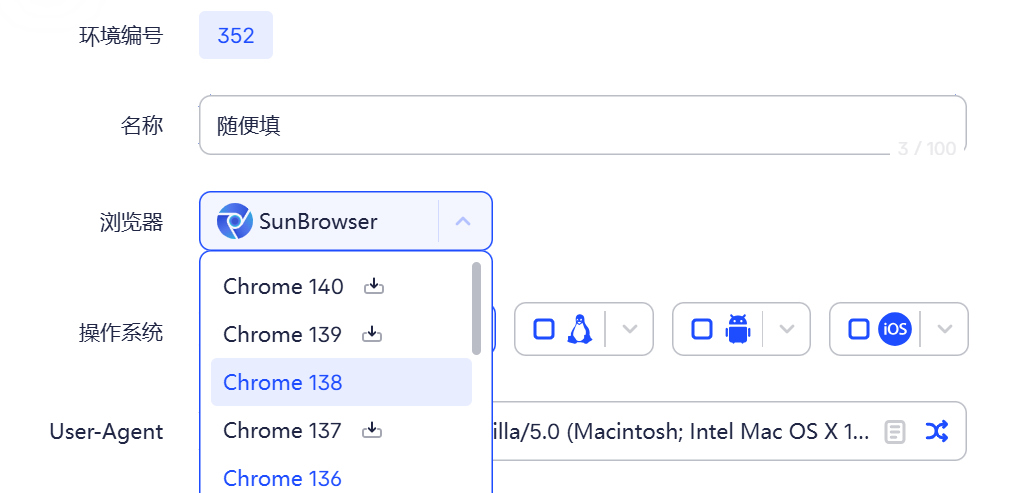This screenshot has height=493, width=1020.
Task: Expand the iOS version dropdown arrow
Action: (x=945, y=329)
